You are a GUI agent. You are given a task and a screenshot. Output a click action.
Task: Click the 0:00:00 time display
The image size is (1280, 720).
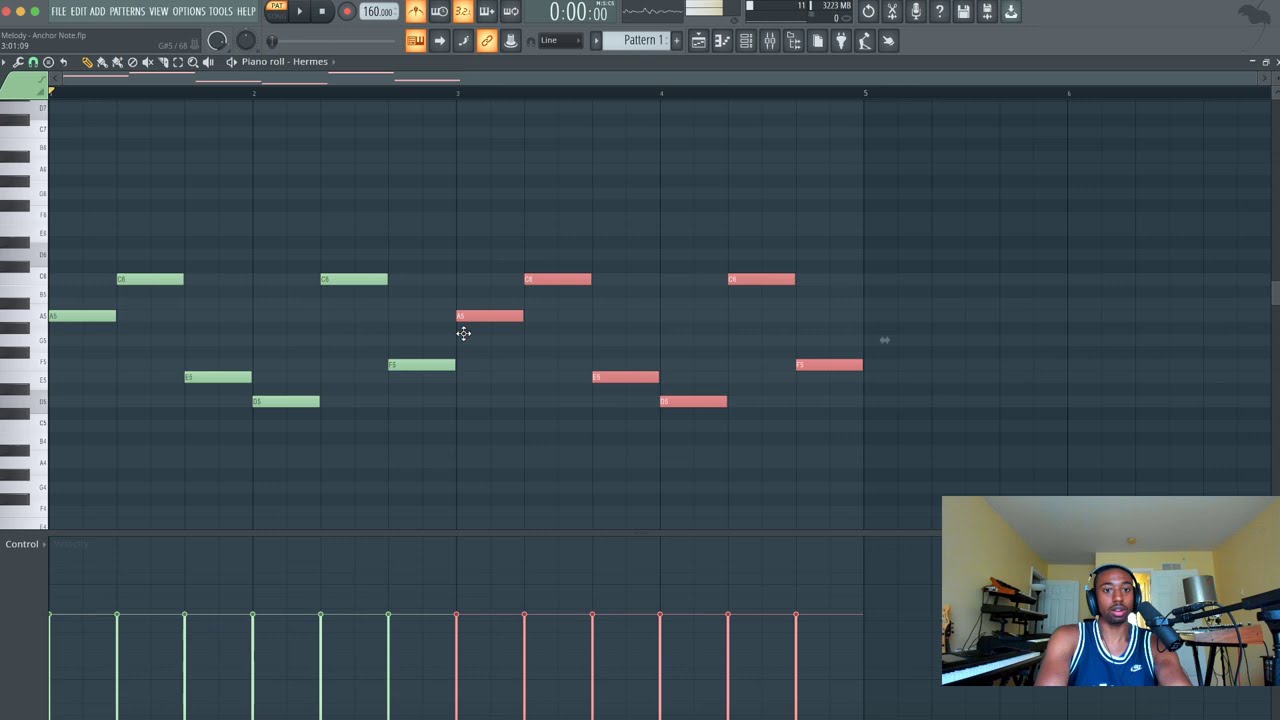[578, 12]
